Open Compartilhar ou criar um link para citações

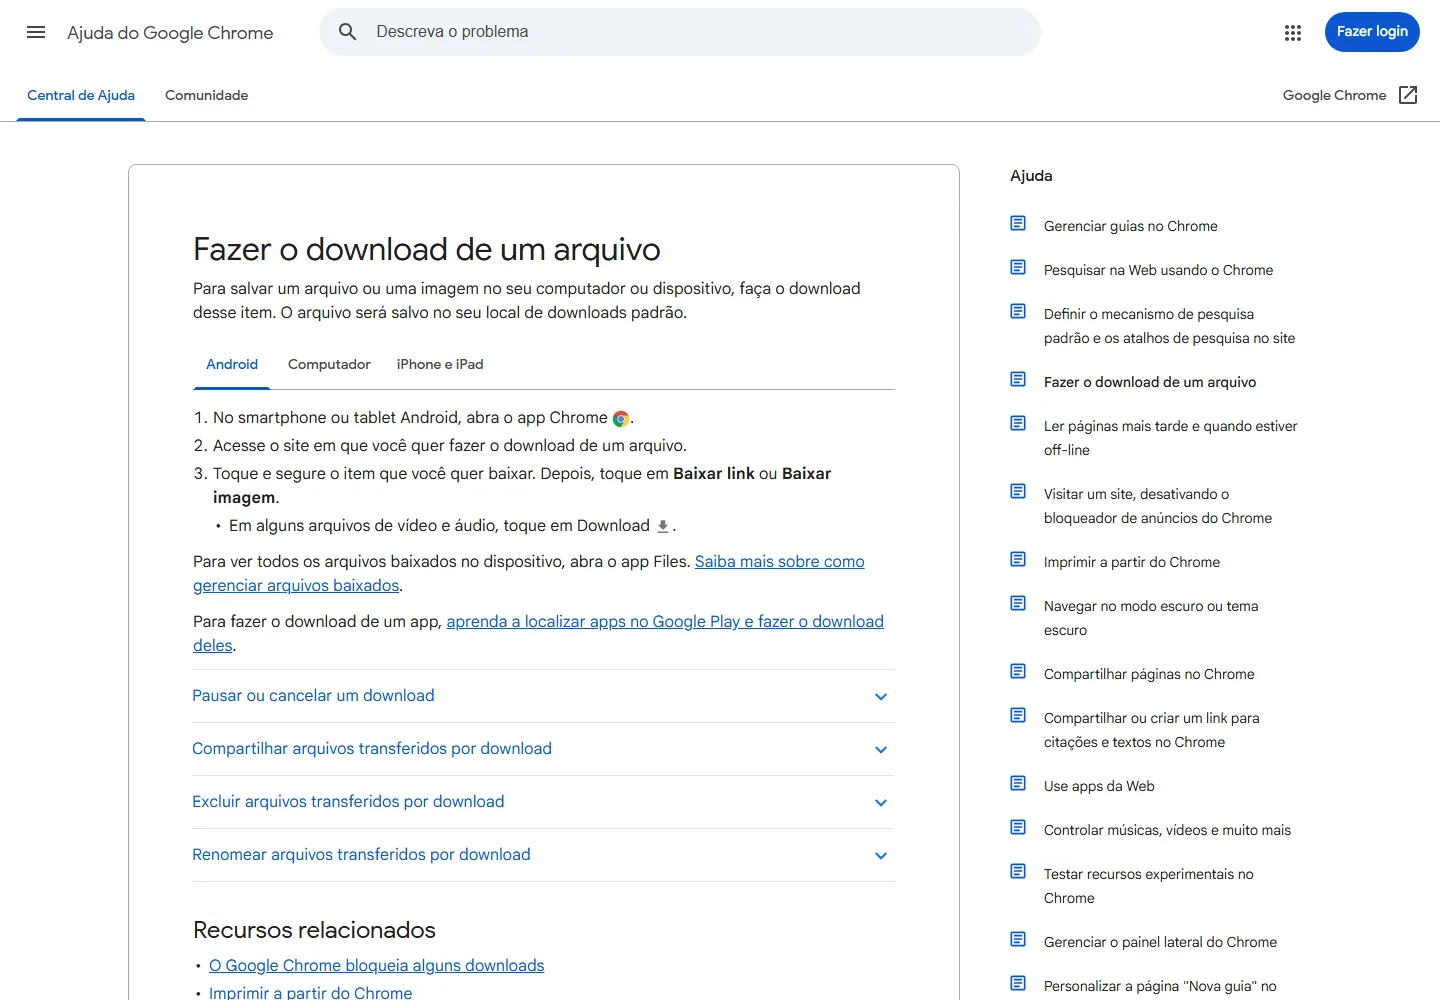pyautogui.click(x=1151, y=730)
